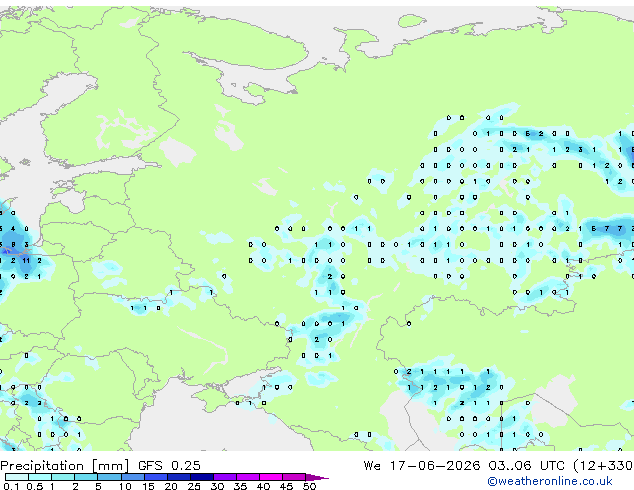This screenshot has width=634, height=490.
Task: Open the weatheronline.co.uk copyright link
Action: (x=550, y=482)
